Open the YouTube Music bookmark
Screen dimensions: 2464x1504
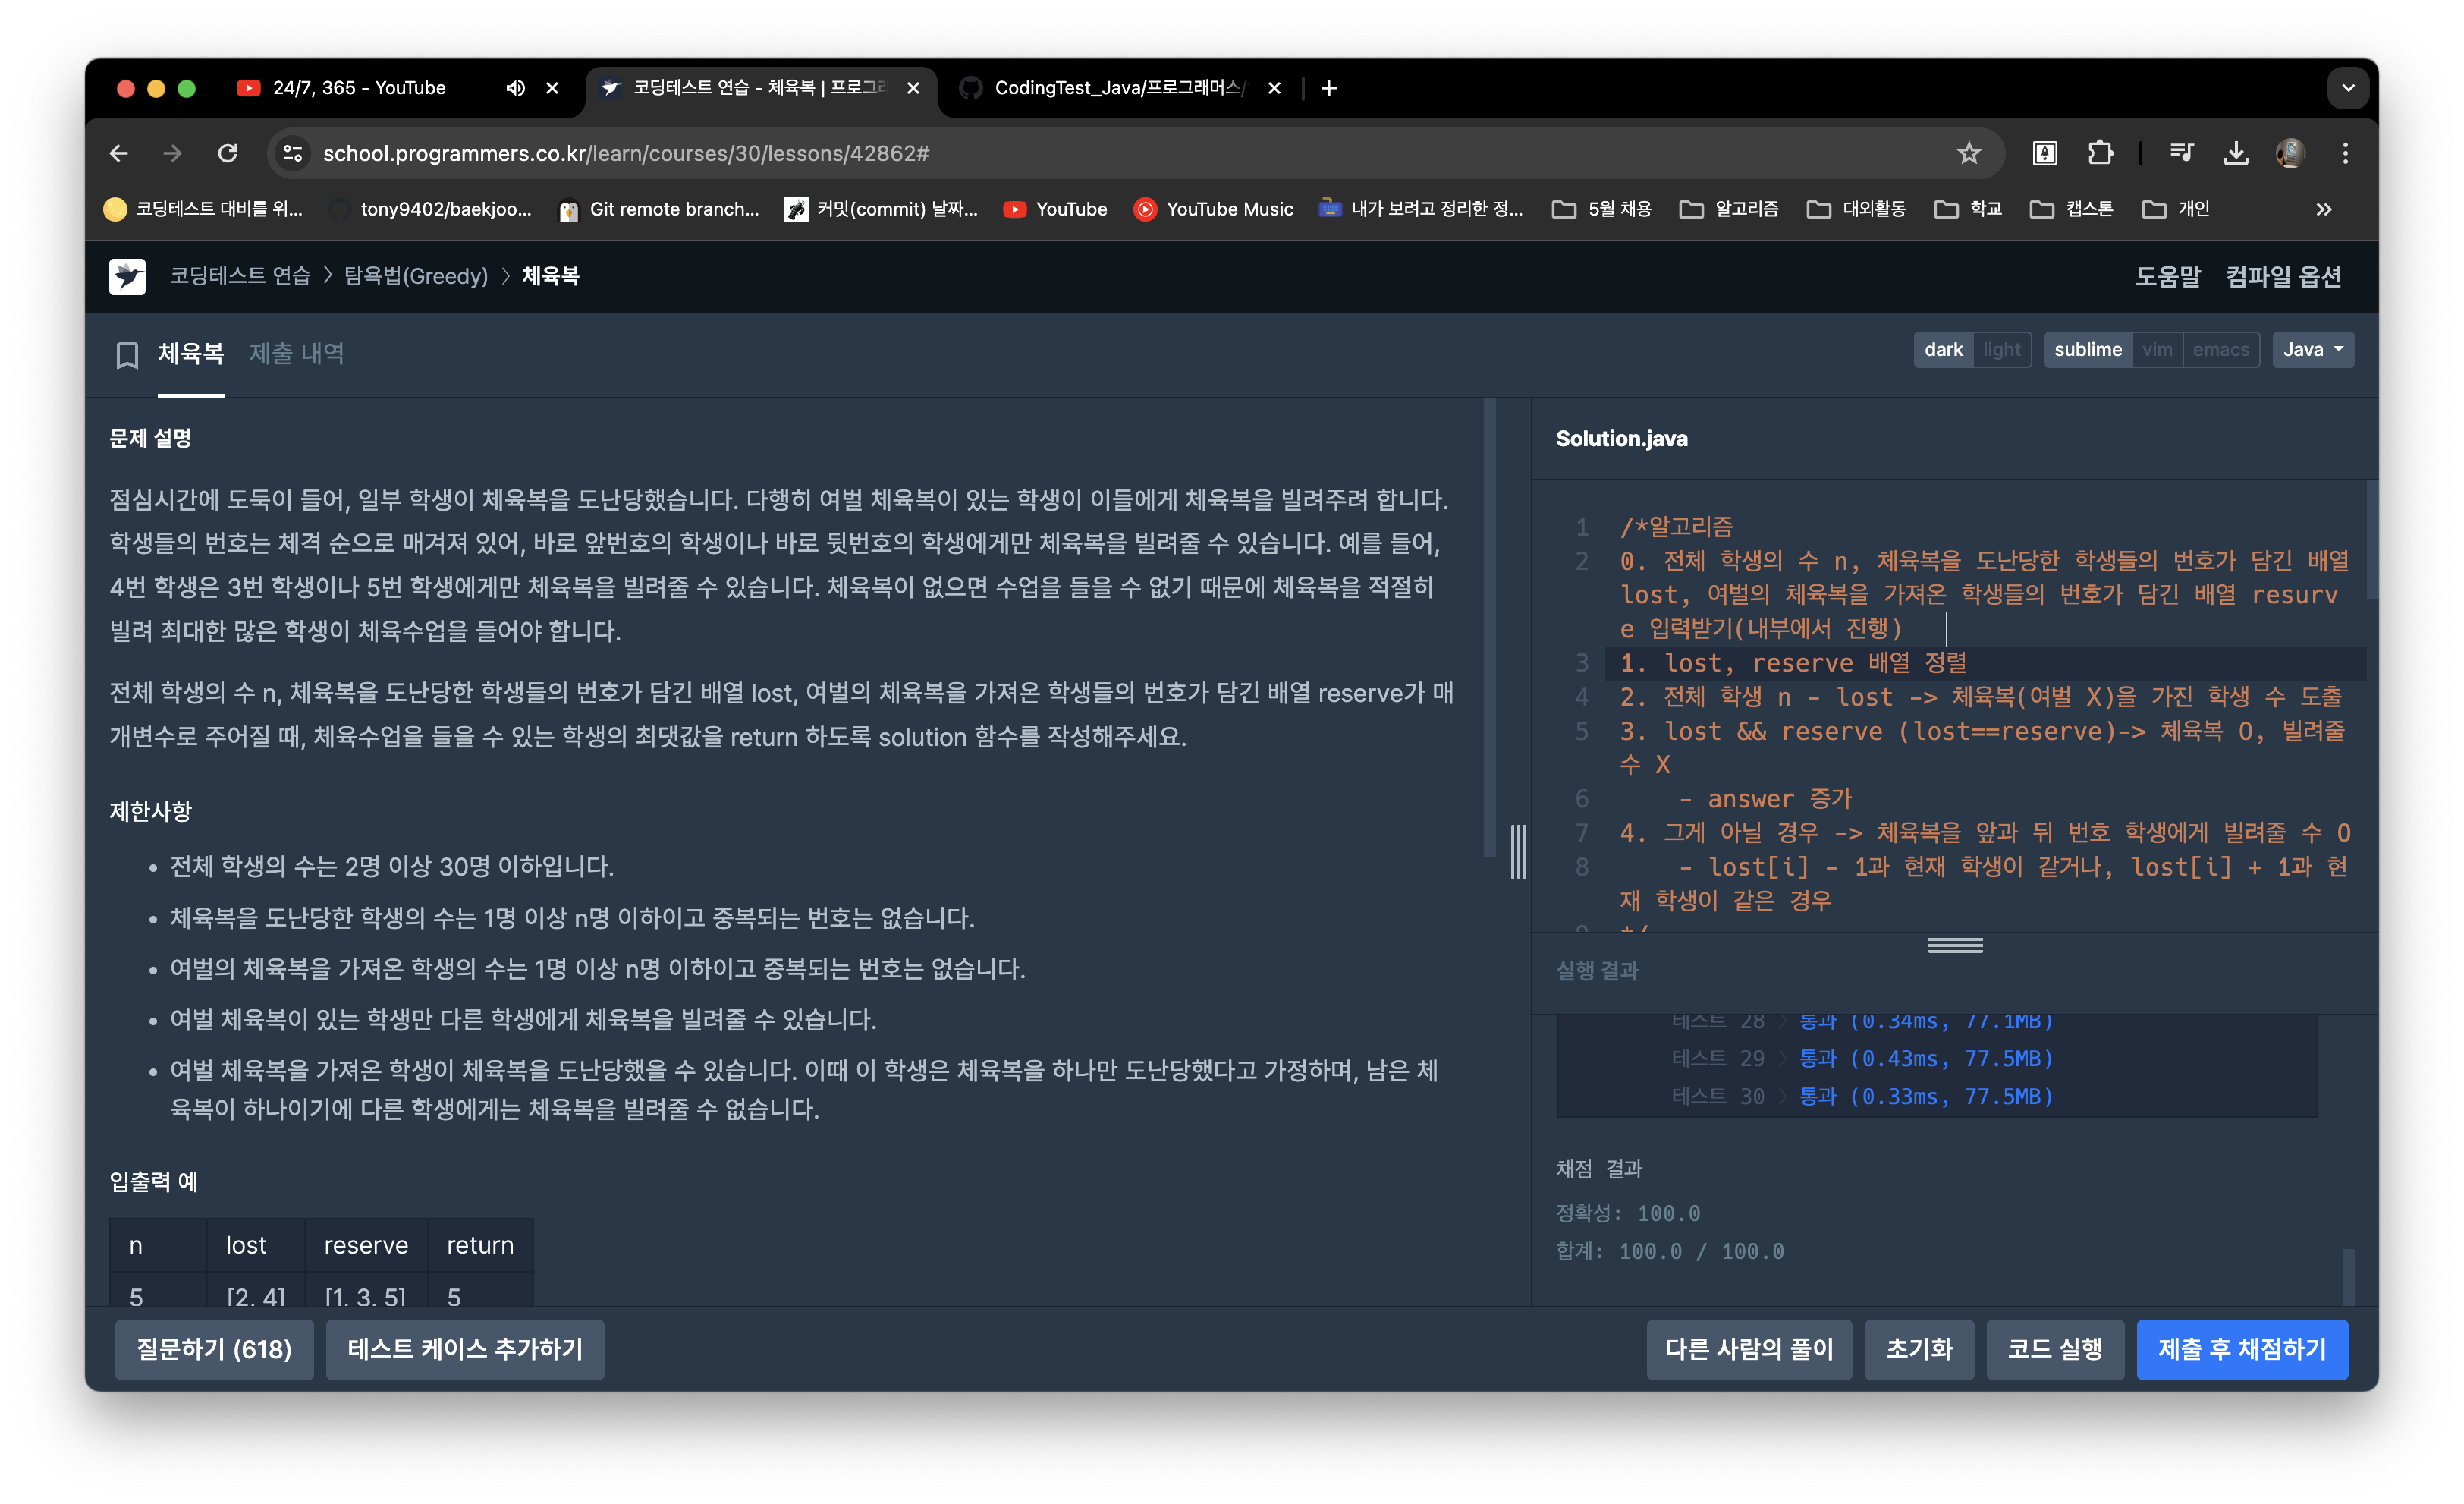1213,209
